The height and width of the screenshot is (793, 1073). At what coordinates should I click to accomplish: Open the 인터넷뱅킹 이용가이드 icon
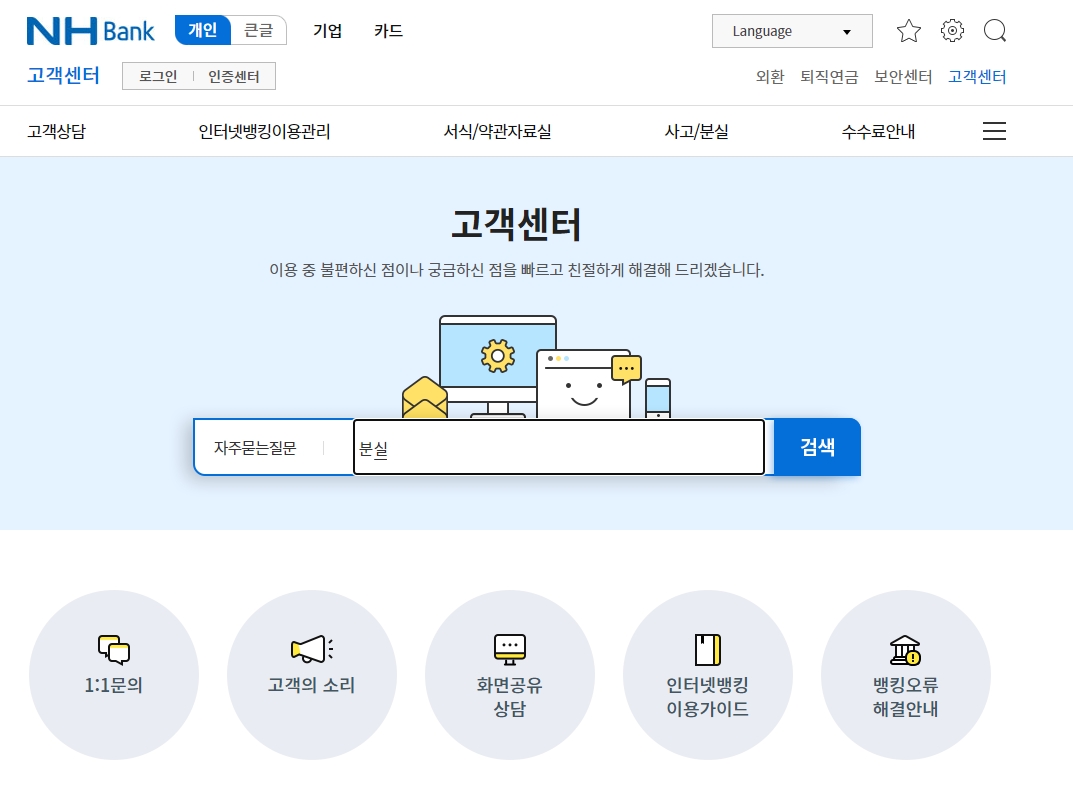[x=708, y=675]
